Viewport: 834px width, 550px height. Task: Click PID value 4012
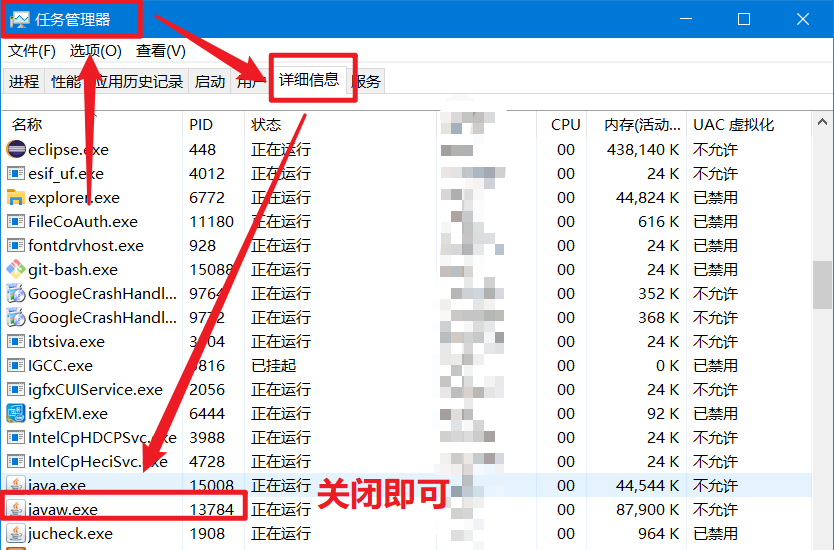point(207,173)
